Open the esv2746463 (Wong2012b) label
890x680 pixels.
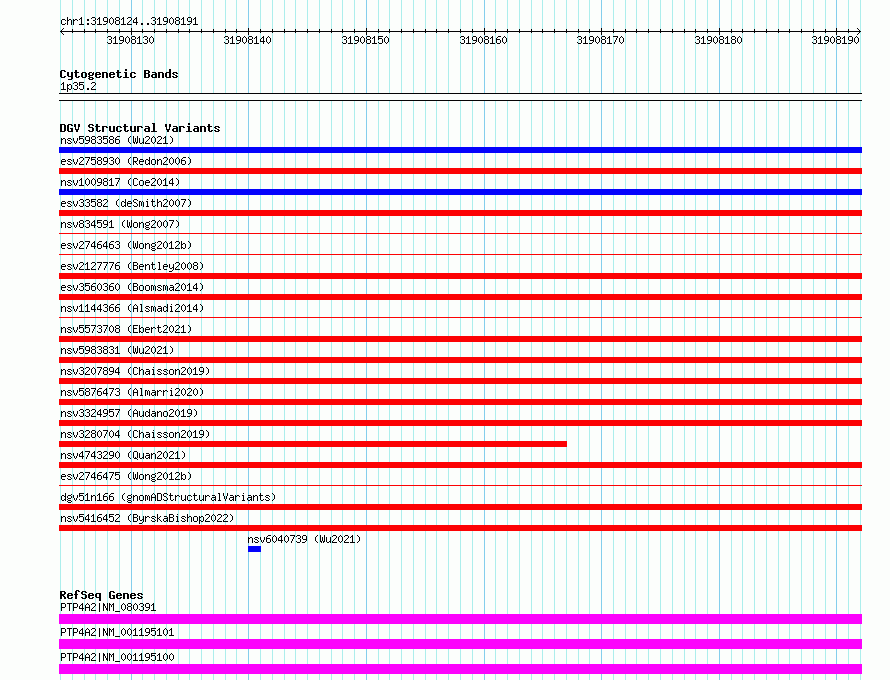pos(126,245)
